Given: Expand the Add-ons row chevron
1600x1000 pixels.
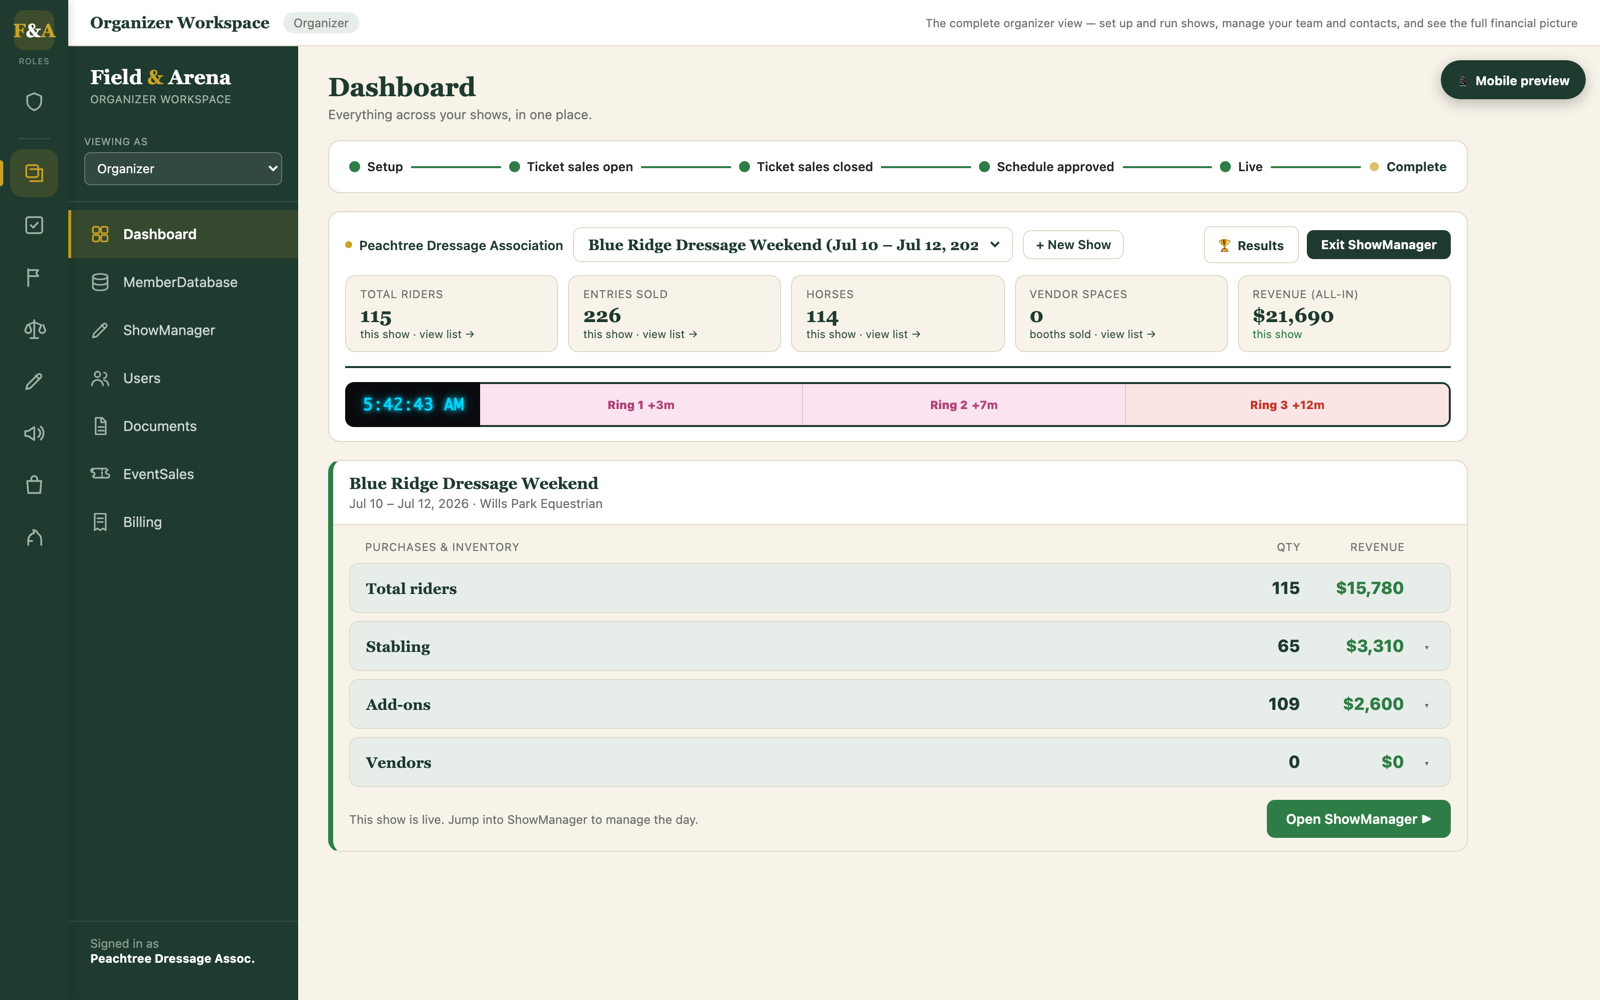Looking at the screenshot, I should coord(1427,705).
